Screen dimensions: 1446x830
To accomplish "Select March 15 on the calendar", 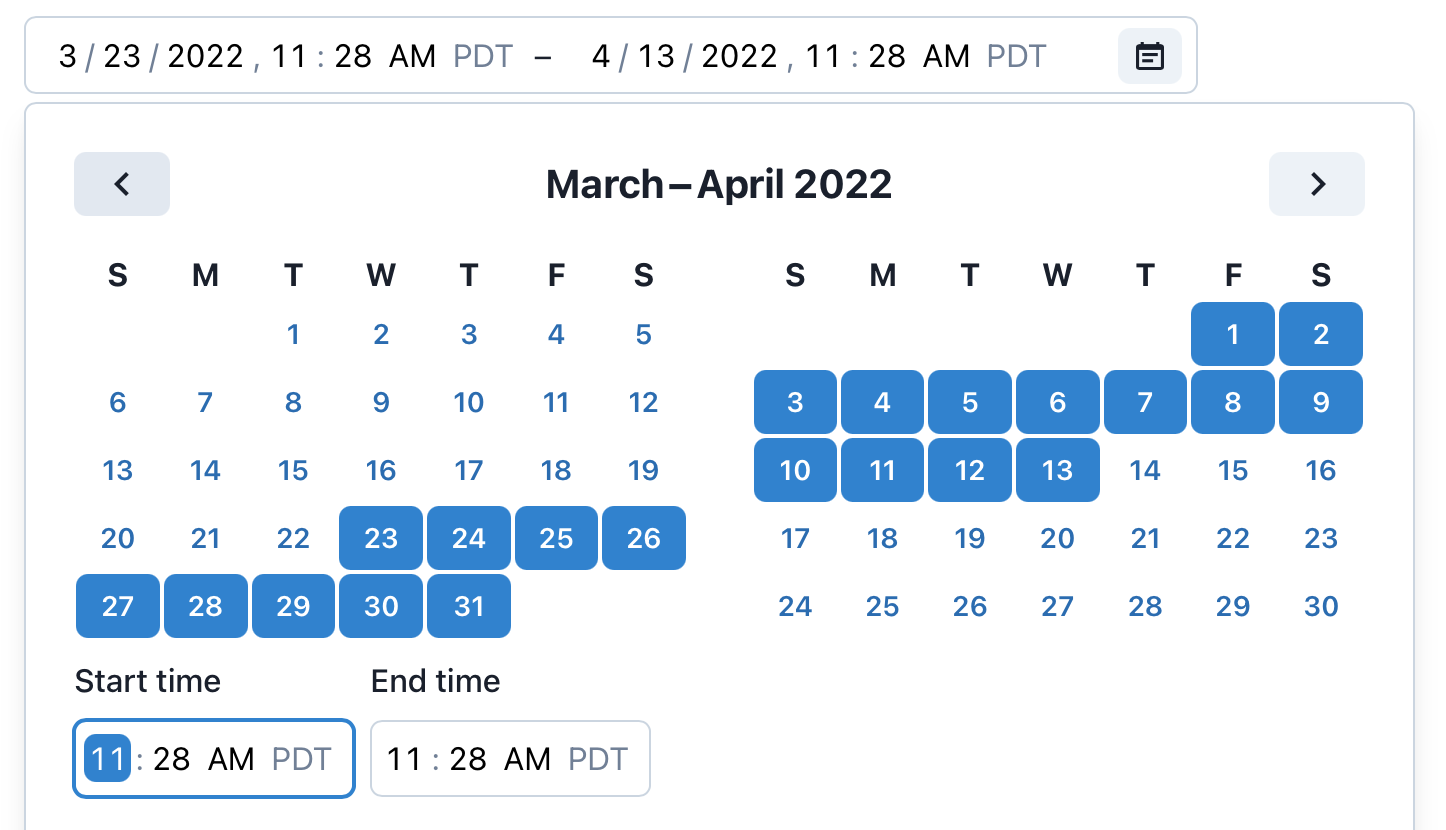I will pyautogui.click(x=293, y=470).
